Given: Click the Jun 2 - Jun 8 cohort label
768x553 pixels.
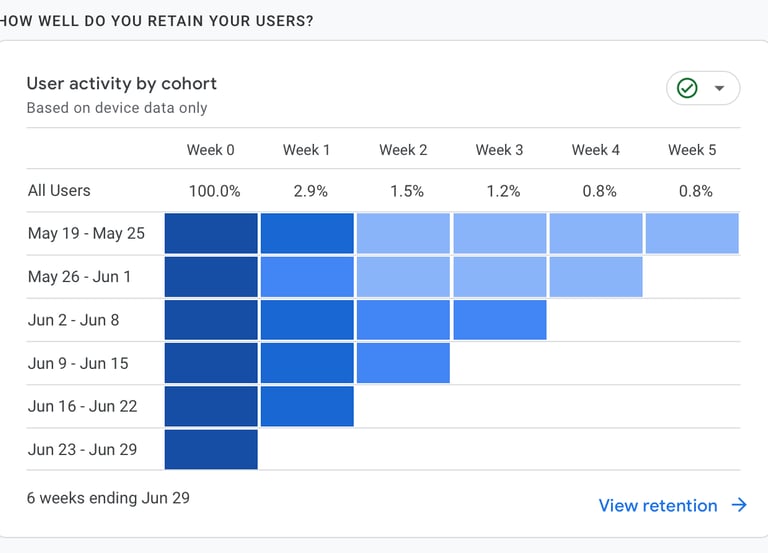Looking at the screenshot, I should coord(75,320).
